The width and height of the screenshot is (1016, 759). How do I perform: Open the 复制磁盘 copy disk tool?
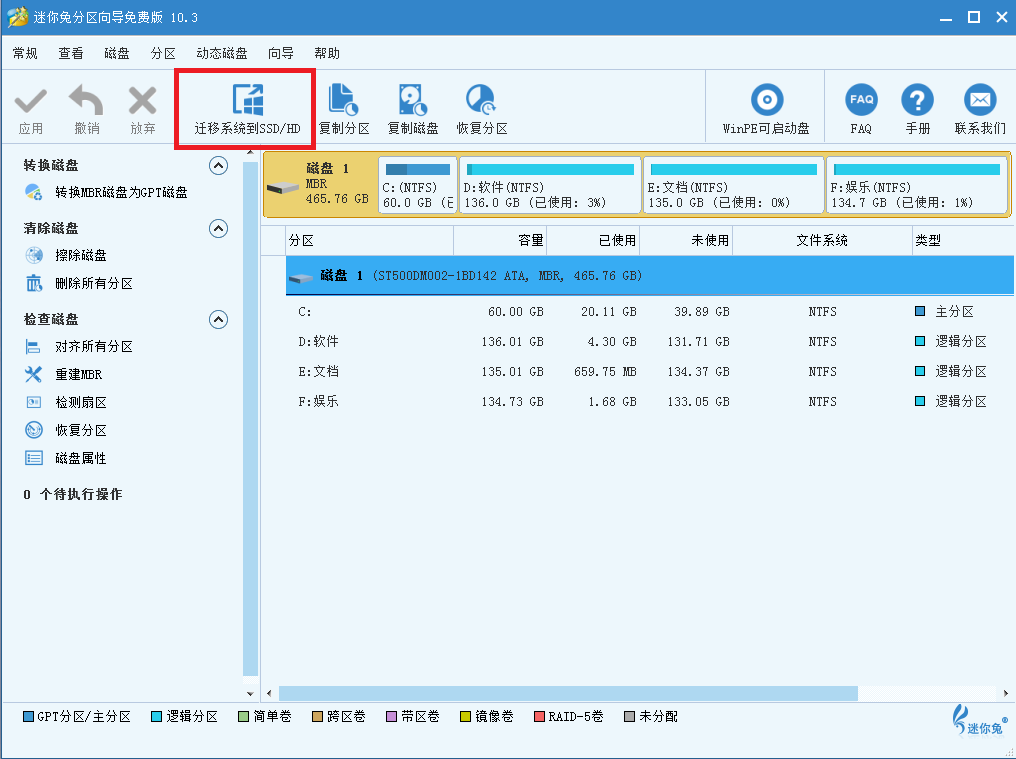413,109
